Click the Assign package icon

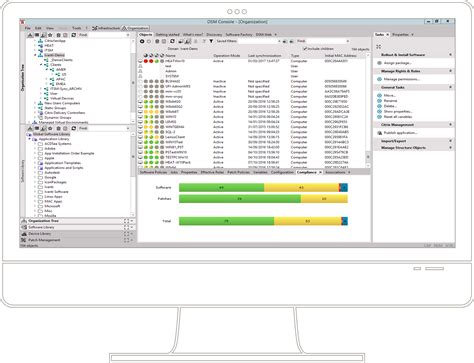[x=379, y=63]
